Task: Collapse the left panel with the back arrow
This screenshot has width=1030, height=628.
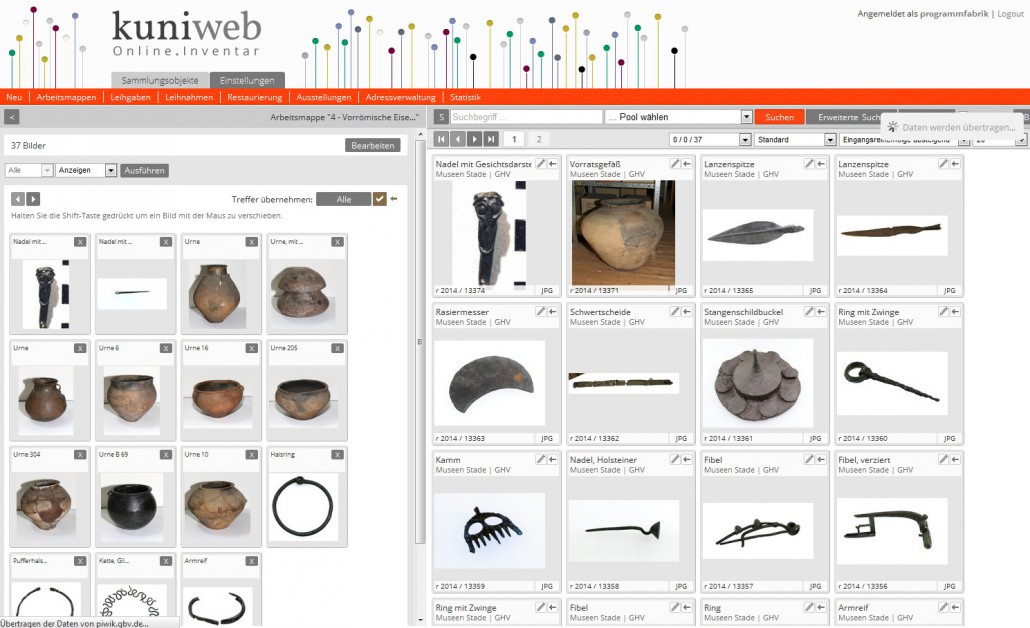Action: coord(12,117)
